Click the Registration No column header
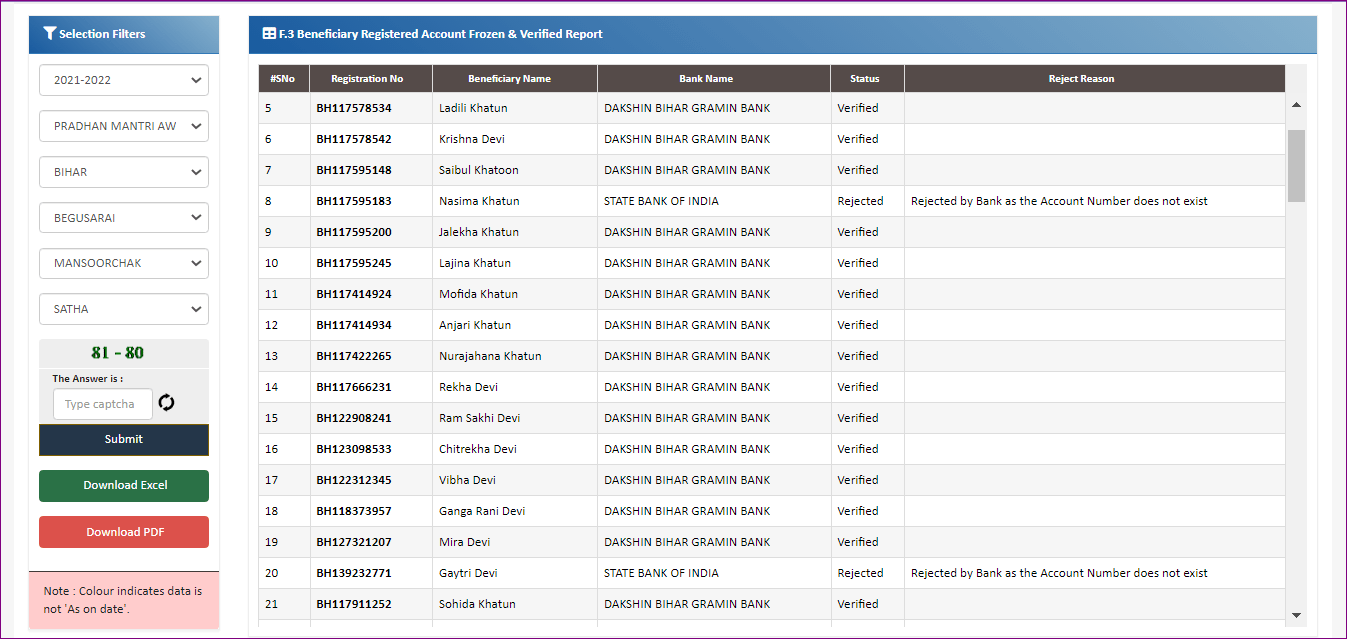Screen dimensions: 1347x639 tap(367, 79)
